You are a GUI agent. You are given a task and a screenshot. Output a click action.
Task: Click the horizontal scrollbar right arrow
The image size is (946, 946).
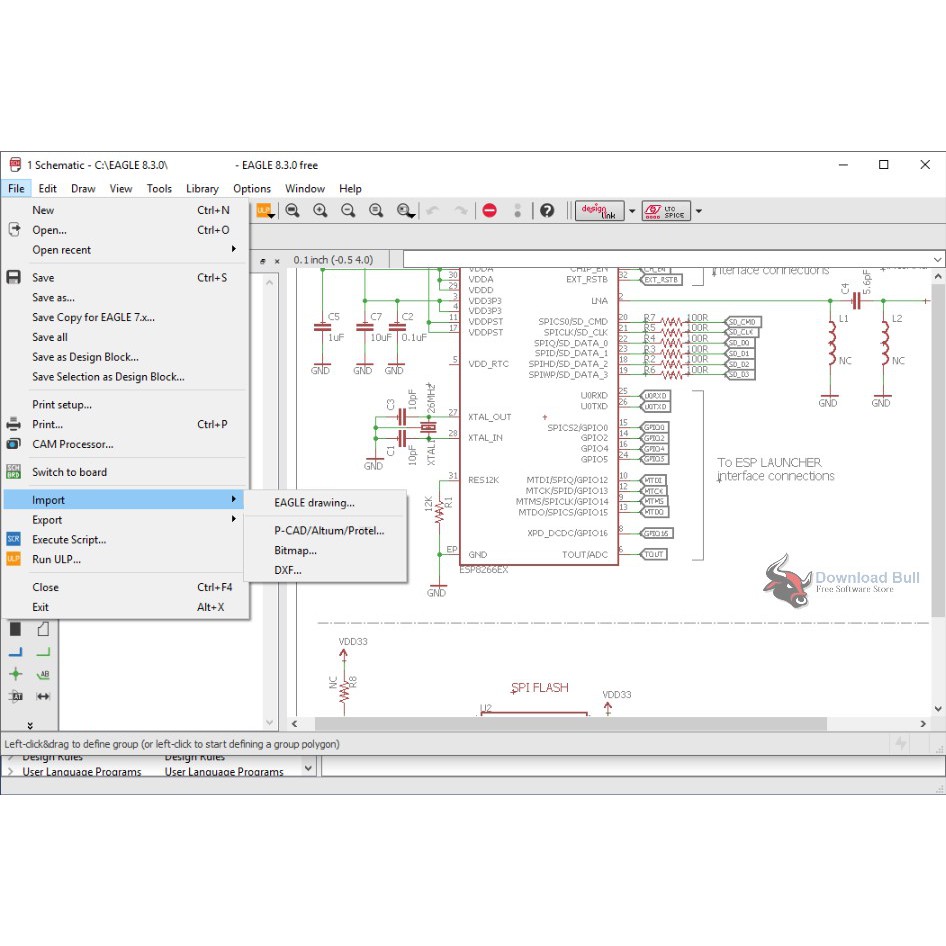click(x=923, y=723)
